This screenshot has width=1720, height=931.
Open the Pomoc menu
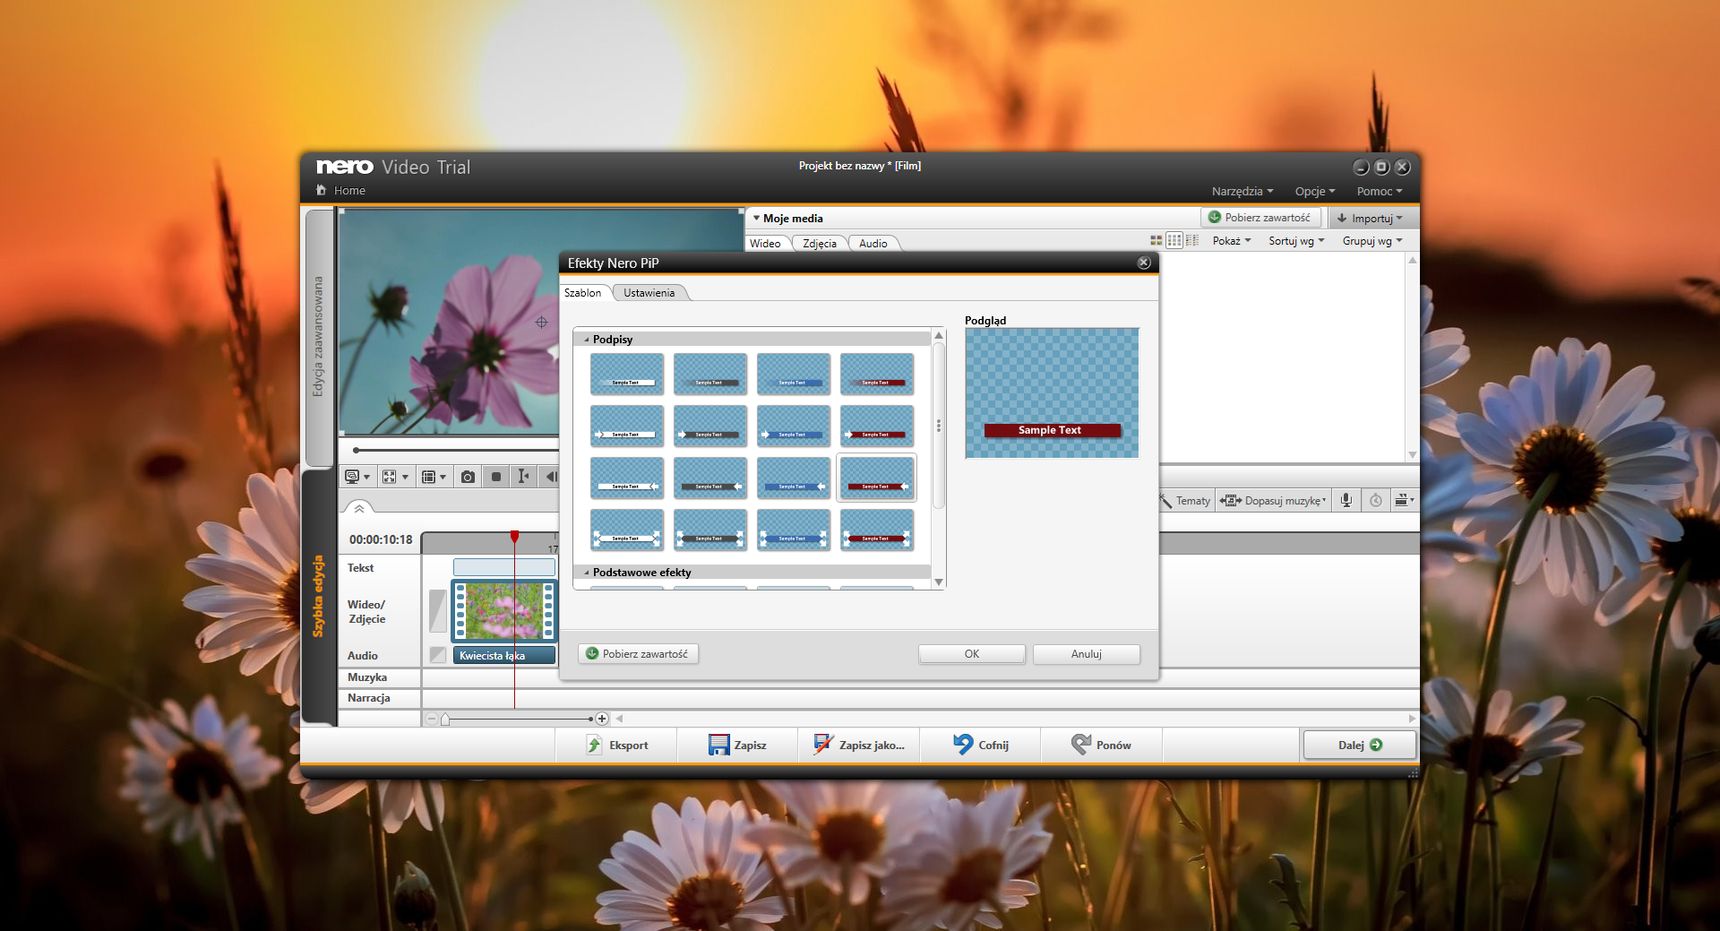[x=1379, y=191]
